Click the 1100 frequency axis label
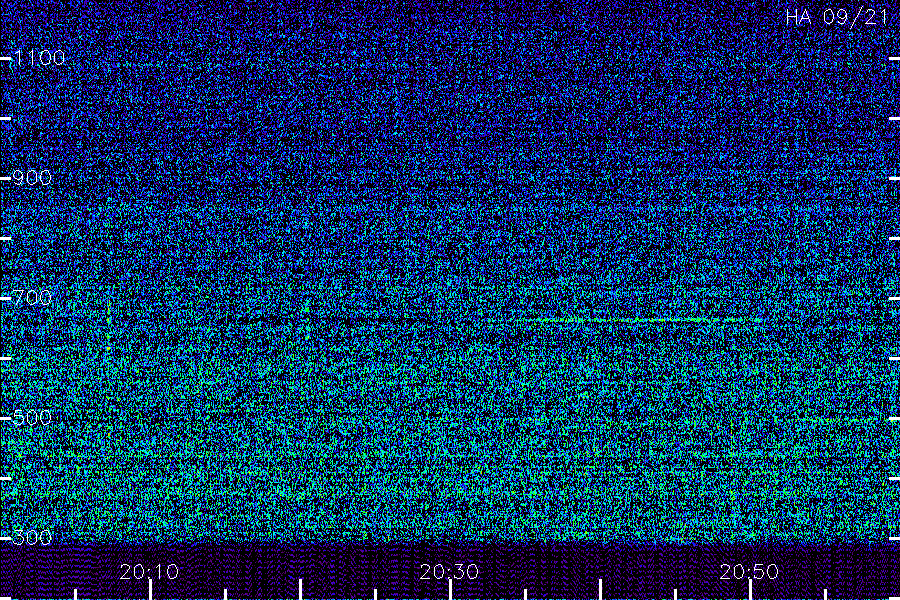 pyautogui.click(x=39, y=58)
